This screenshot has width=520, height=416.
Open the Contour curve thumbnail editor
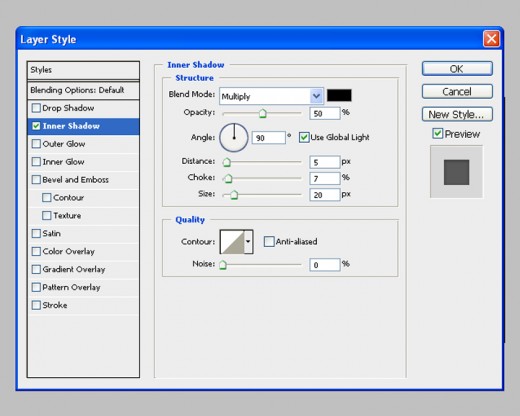(x=232, y=242)
